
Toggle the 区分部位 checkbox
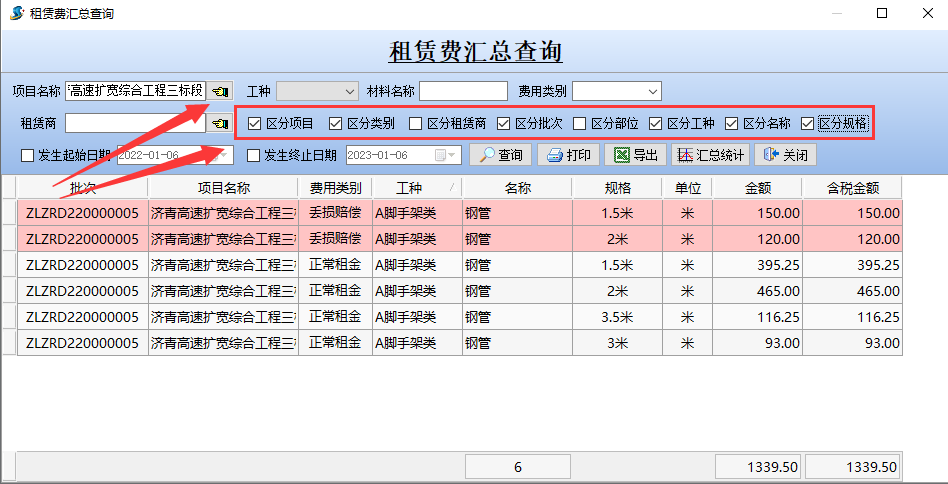pyautogui.click(x=580, y=124)
